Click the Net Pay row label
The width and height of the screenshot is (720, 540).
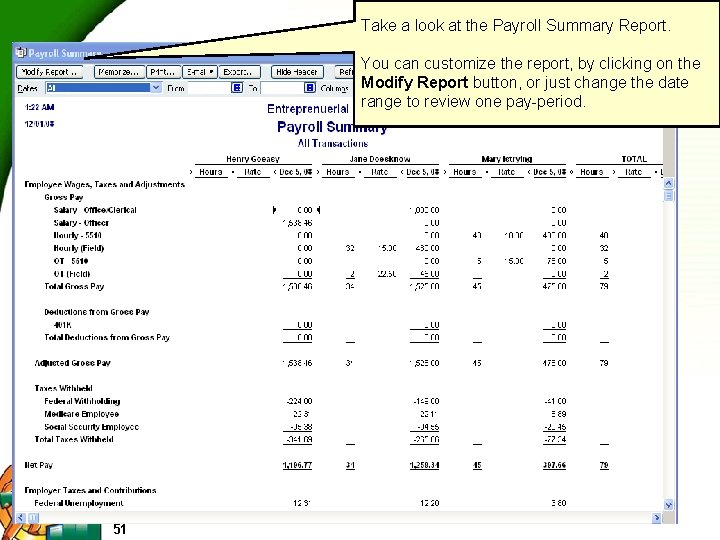point(39,465)
